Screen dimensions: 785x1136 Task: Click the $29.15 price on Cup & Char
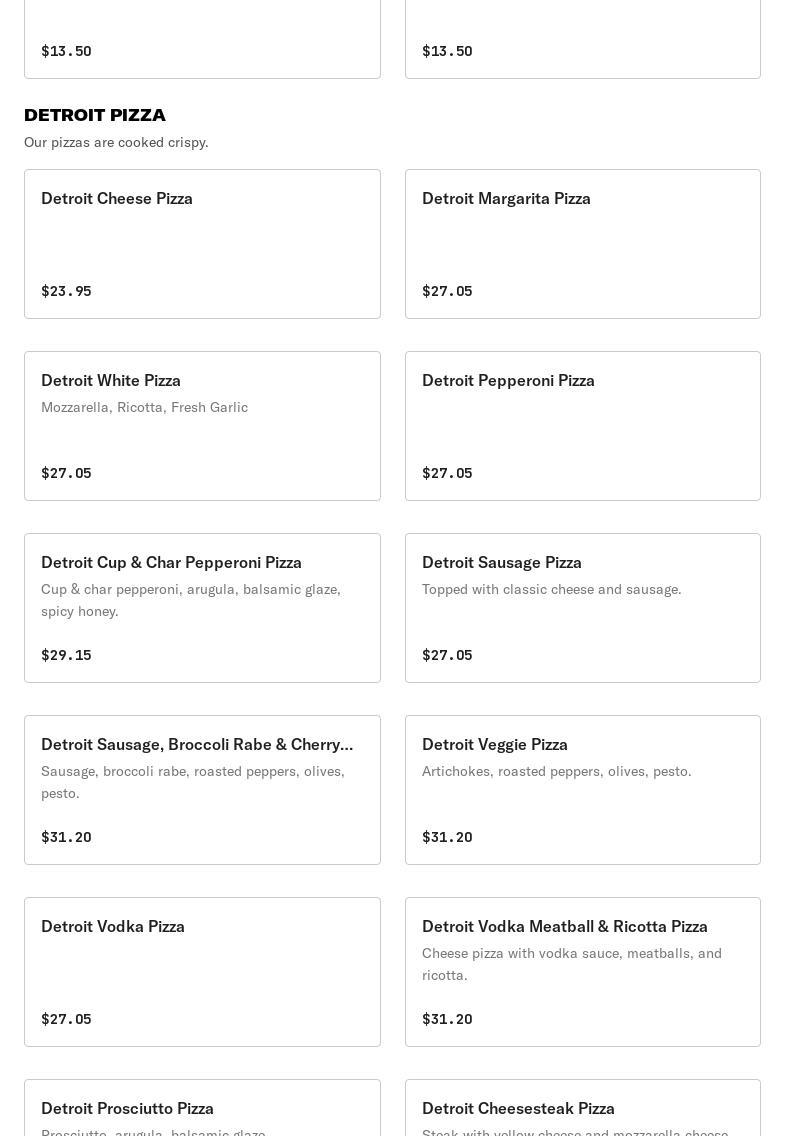(66, 655)
